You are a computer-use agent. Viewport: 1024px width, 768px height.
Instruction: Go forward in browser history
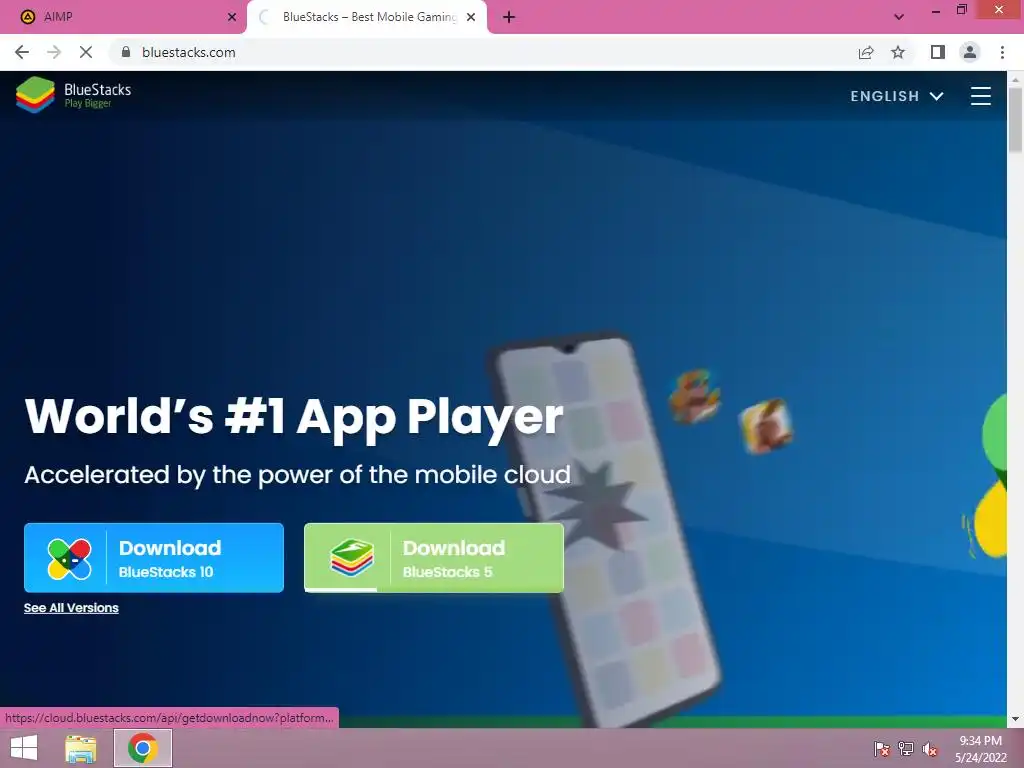pos(54,52)
